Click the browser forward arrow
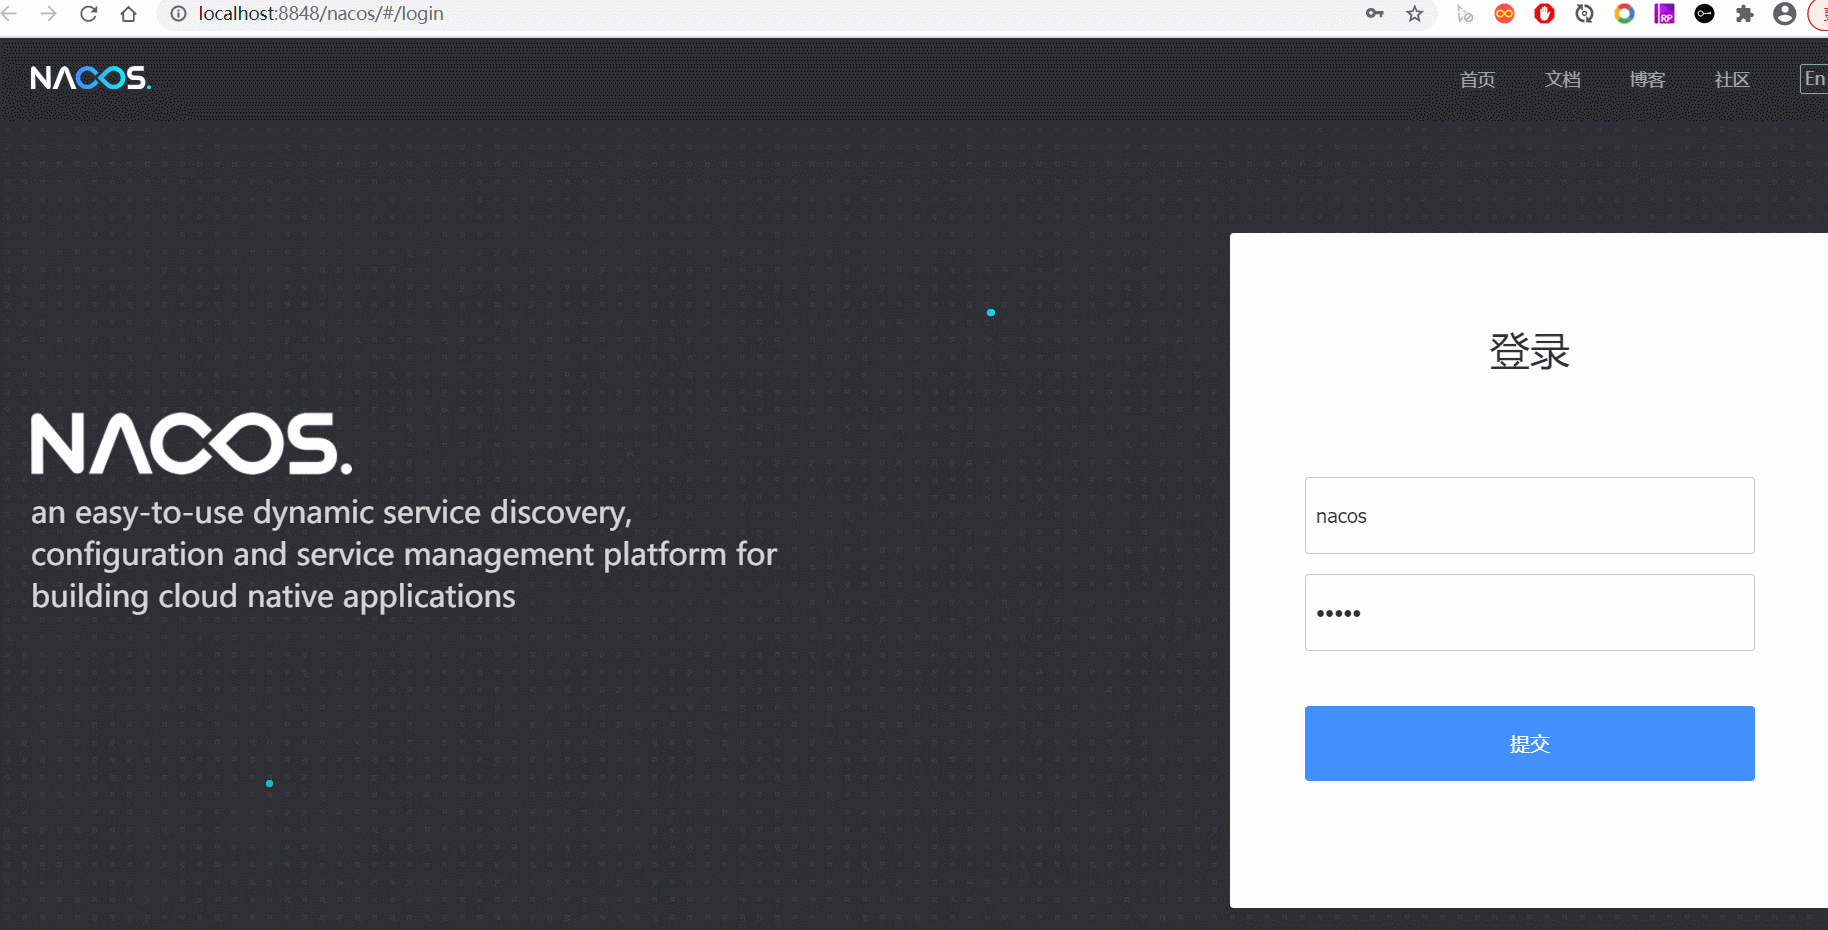This screenshot has height=930, width=1828. [48, 14]
